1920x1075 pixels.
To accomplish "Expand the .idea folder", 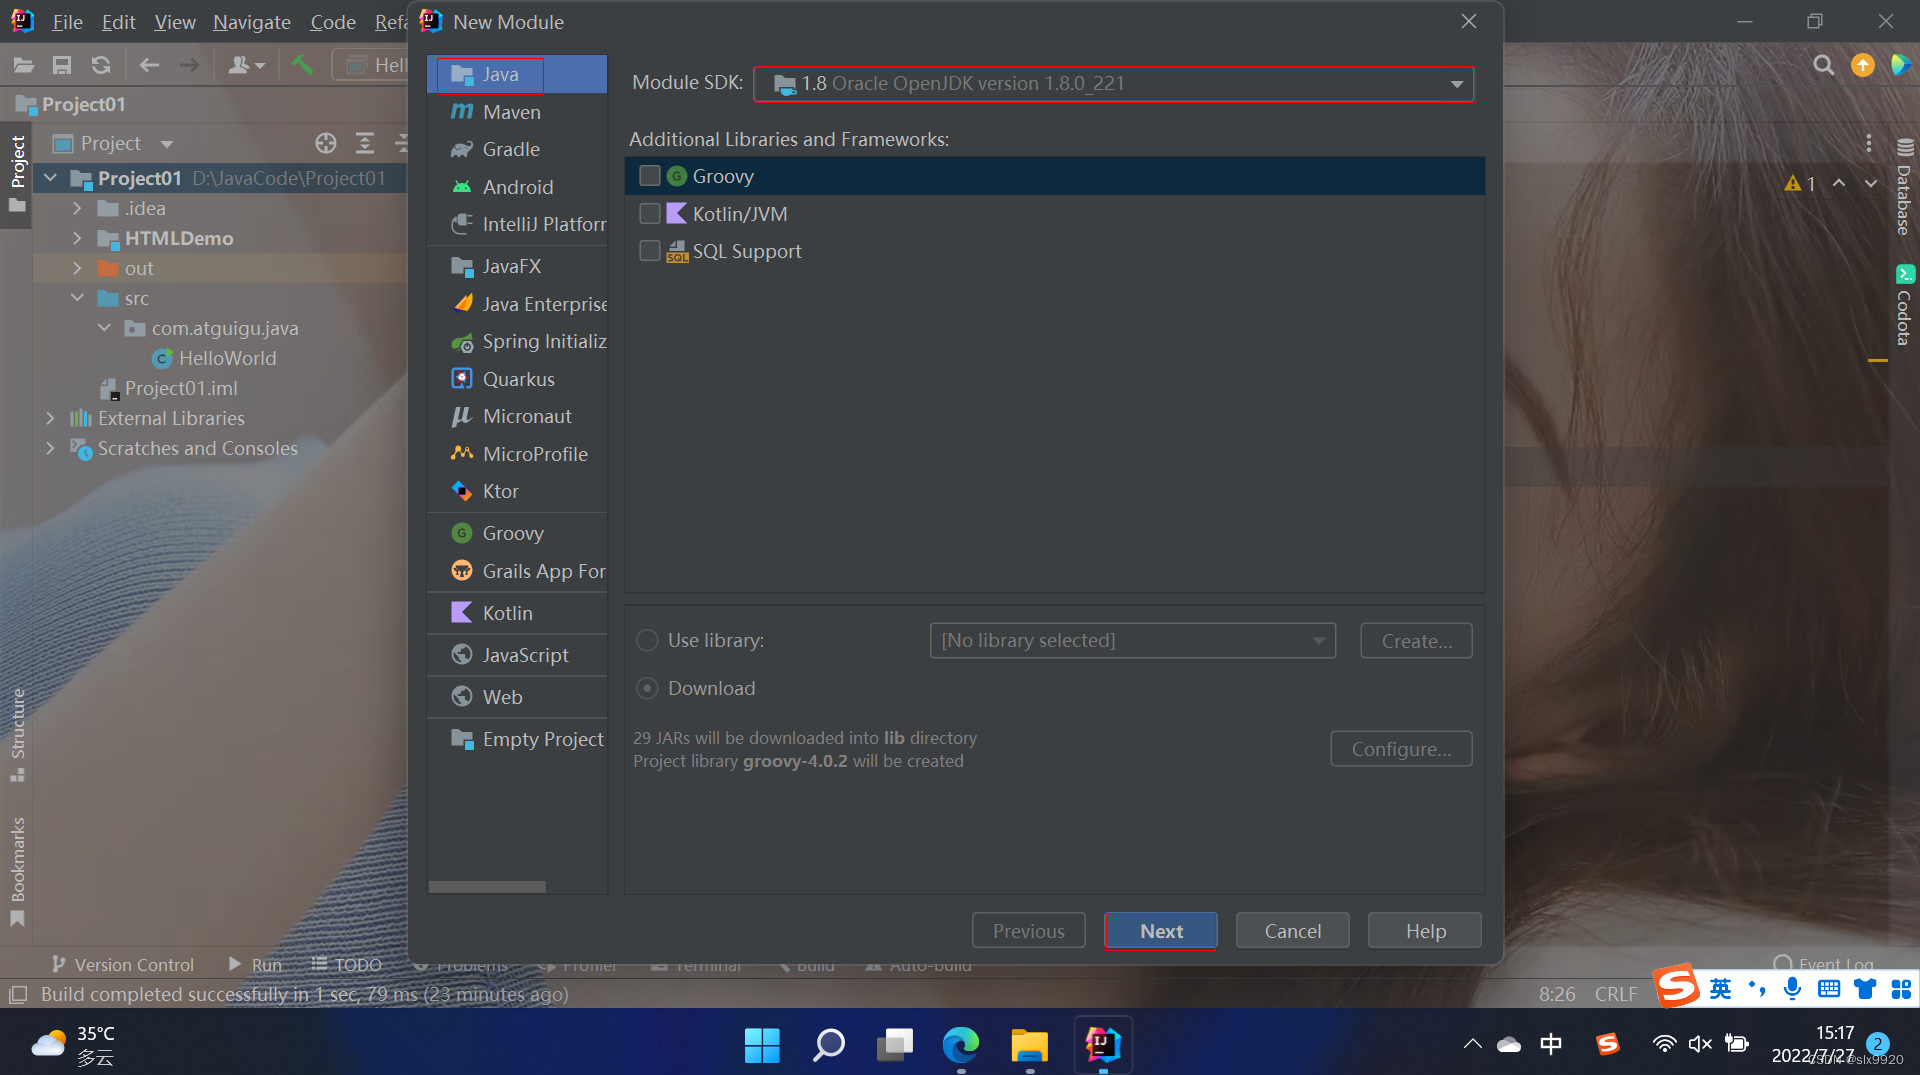I will pos(77,208).
